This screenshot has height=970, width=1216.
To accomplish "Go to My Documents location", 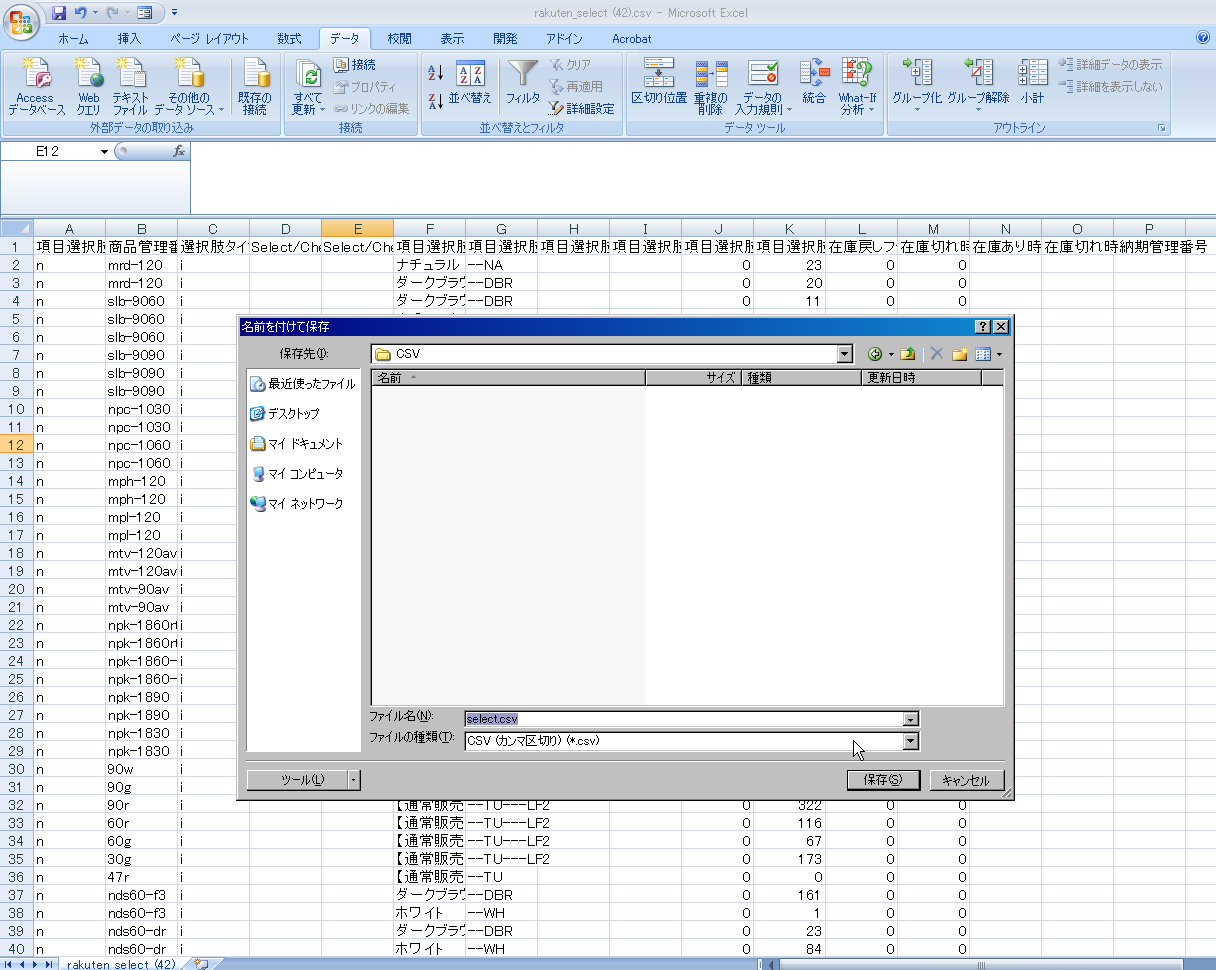I will [x=296, y=443].
